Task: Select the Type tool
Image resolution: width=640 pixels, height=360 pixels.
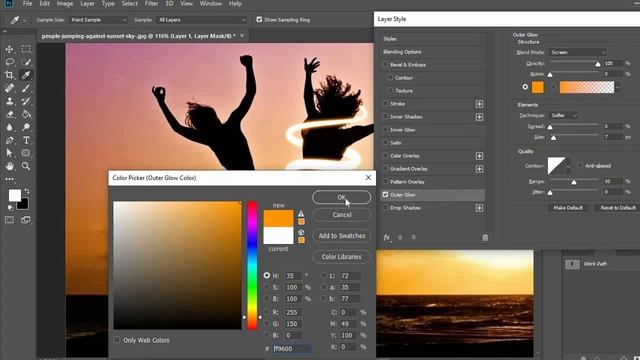Action: 26,140
